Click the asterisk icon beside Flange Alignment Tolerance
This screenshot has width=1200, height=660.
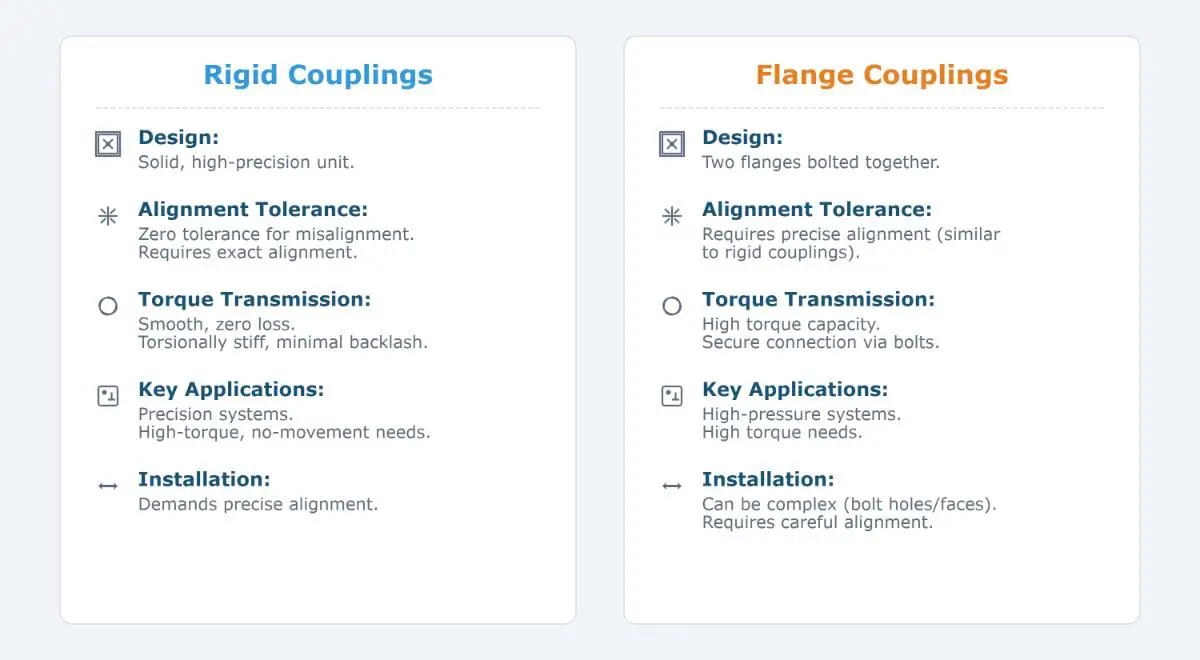(672, 216)
